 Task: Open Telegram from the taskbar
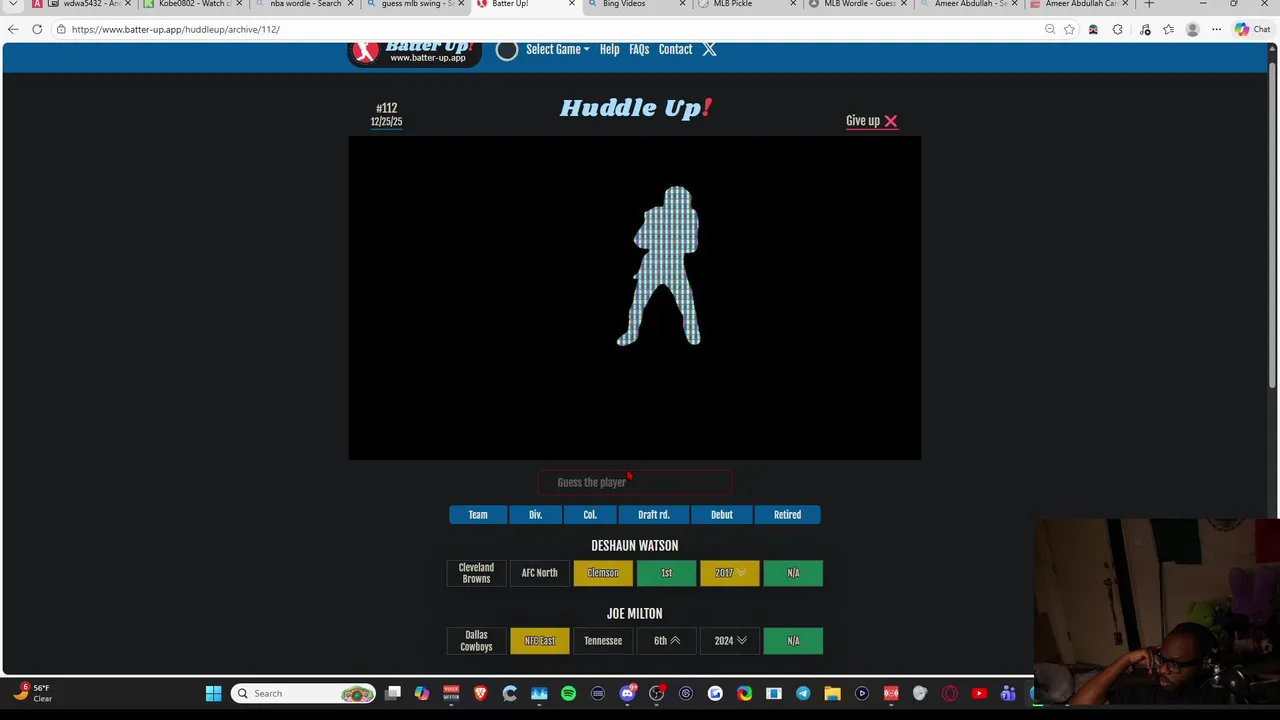pos(803,693)
